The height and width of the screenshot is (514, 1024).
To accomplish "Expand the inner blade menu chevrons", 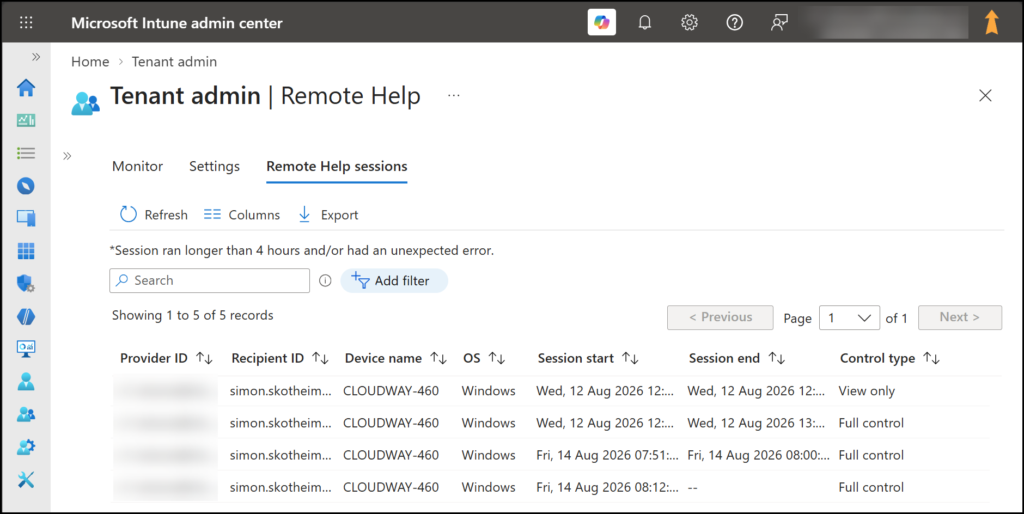I will click(x=67, y=155).
